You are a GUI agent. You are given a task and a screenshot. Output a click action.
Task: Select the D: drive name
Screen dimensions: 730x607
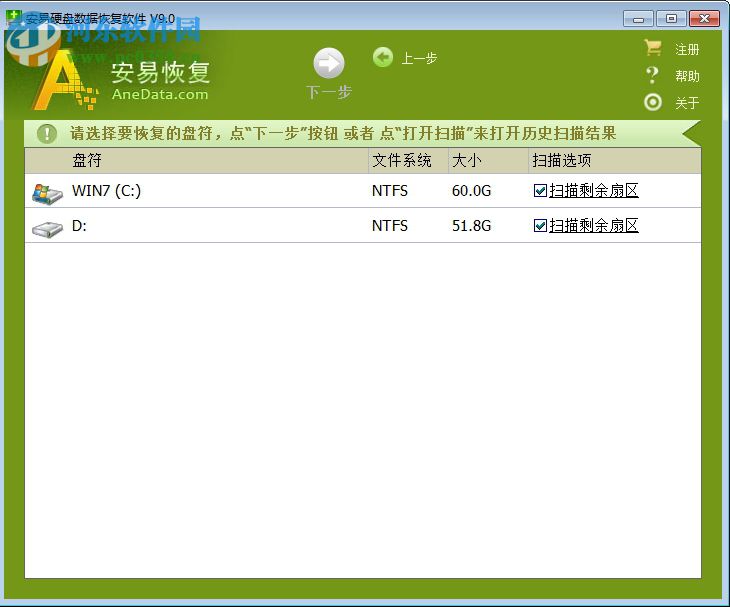tap(79, 226)
